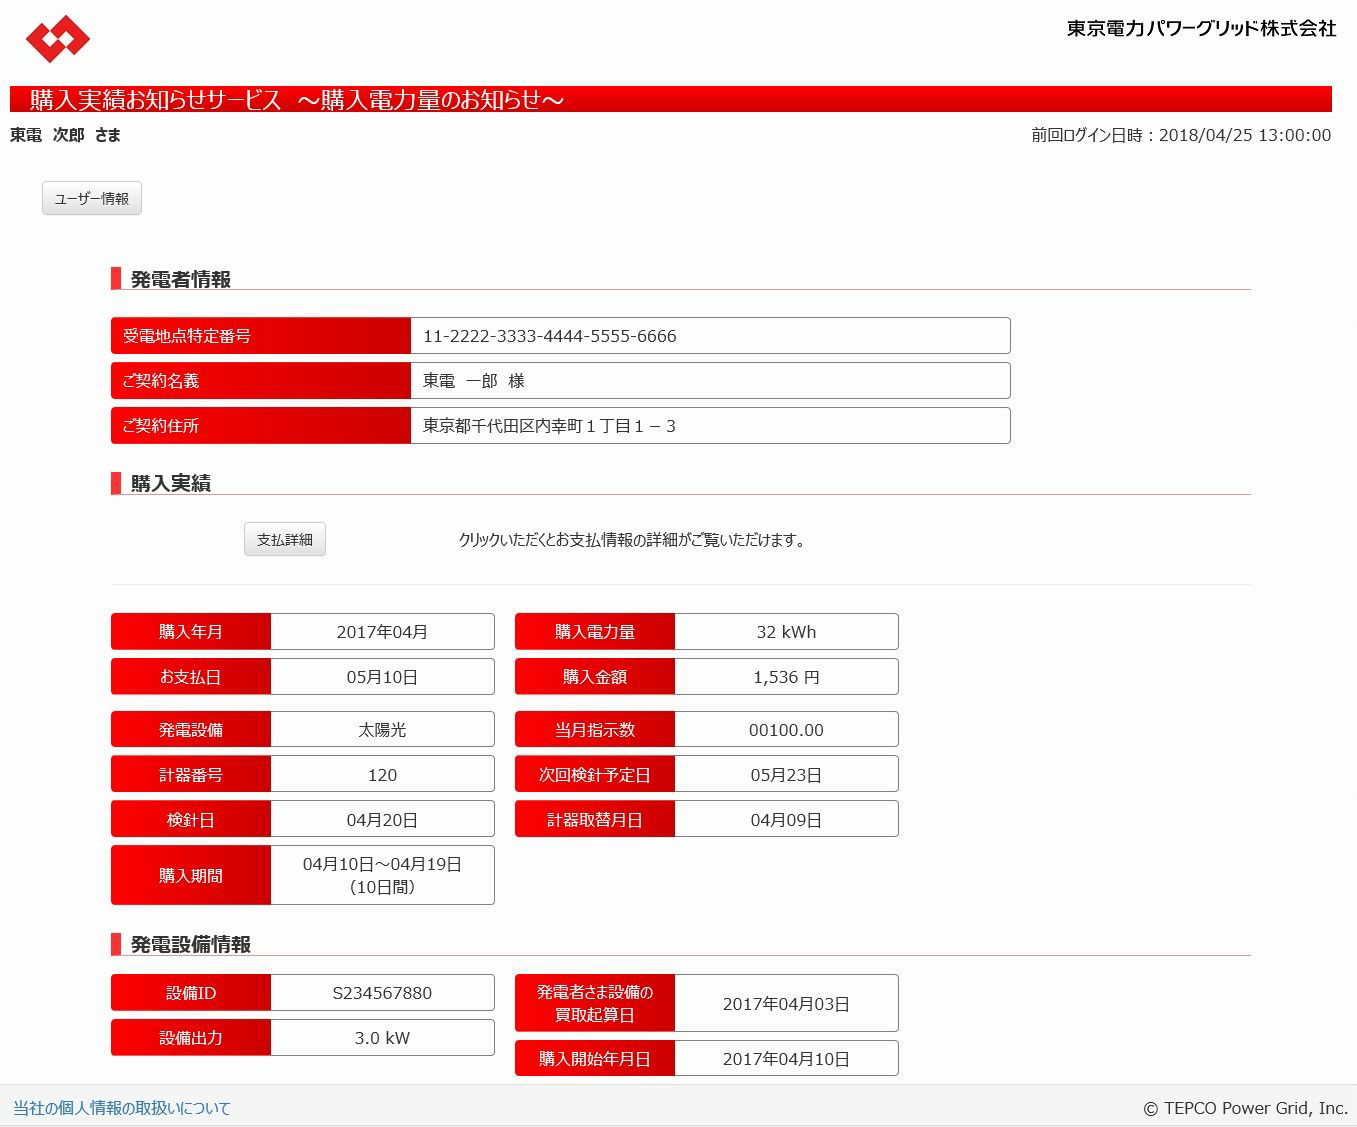Click the 購入開始年月日 value 2017年04月10日
This screenshot has height=1127, width=1357.
[786, 1059]
